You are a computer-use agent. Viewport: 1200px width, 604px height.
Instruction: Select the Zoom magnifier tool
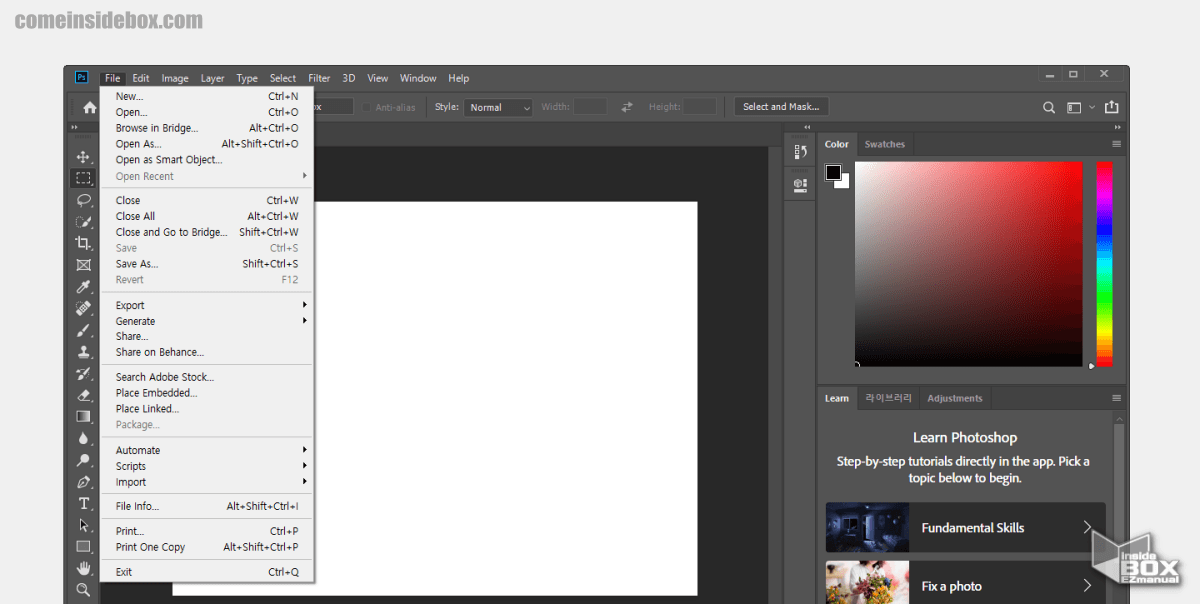click(x=84, y=590)
